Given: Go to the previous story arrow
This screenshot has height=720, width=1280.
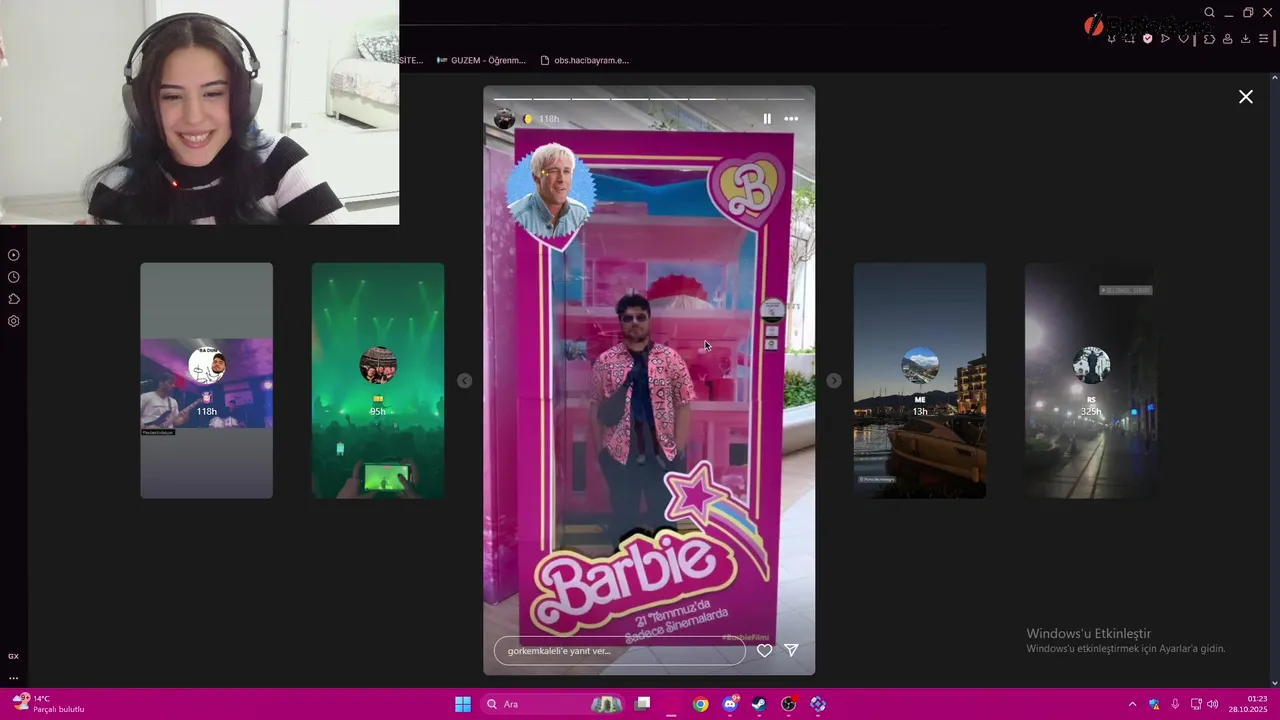Looking at the screenshot, I should click(x=464, y=381).
